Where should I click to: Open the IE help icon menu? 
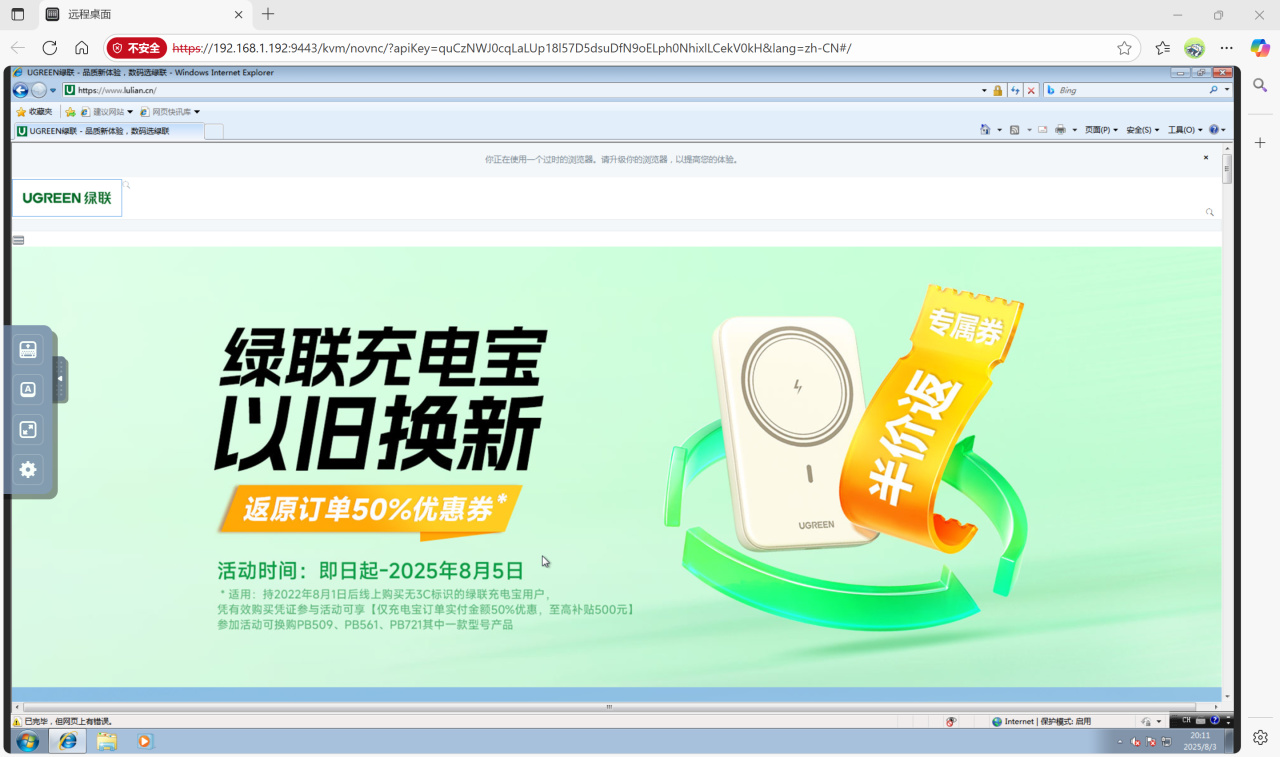coord(1217,130)
